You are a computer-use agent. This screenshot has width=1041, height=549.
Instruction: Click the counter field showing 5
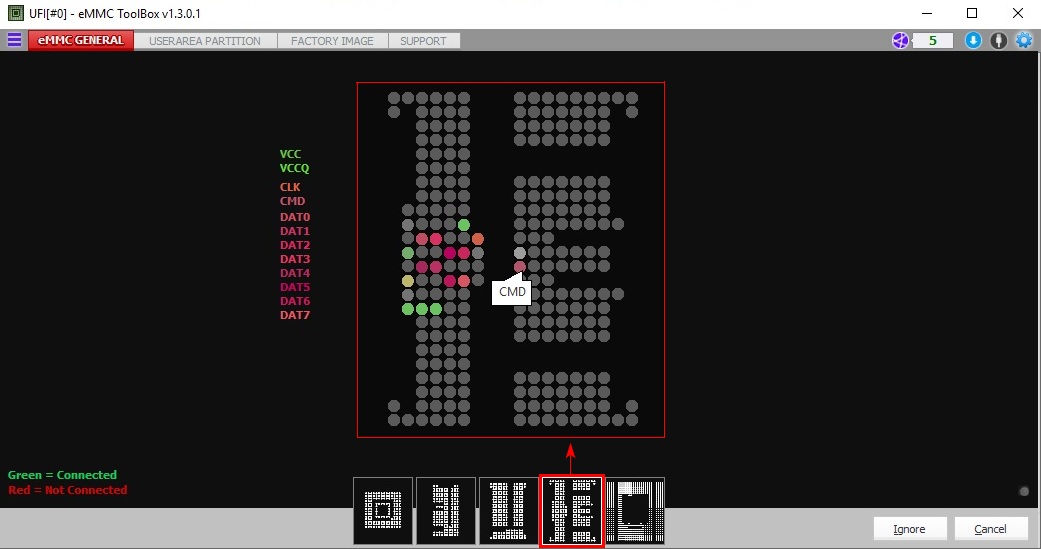pos(933,40)
